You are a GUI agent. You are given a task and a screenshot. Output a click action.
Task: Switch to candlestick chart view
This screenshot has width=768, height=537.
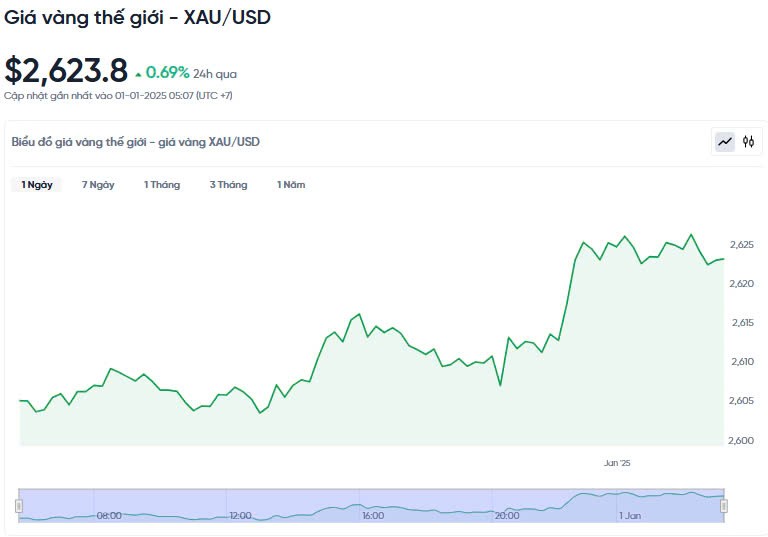[x=748, y=142]
